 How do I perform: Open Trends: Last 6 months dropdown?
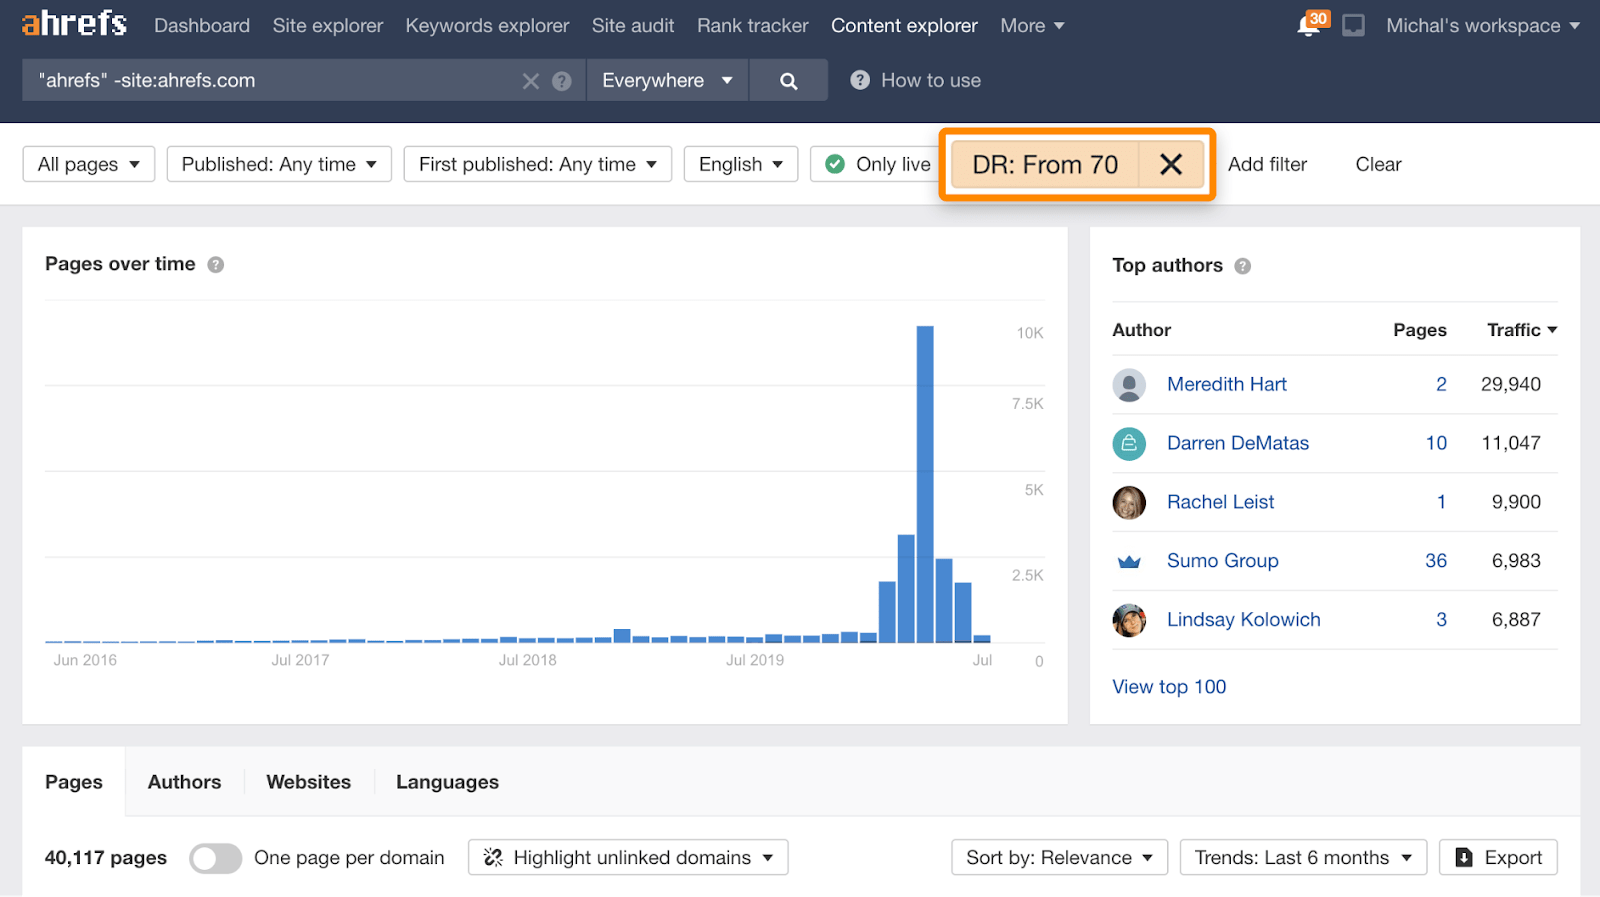pyautogui.click(x=1302, y=858)
